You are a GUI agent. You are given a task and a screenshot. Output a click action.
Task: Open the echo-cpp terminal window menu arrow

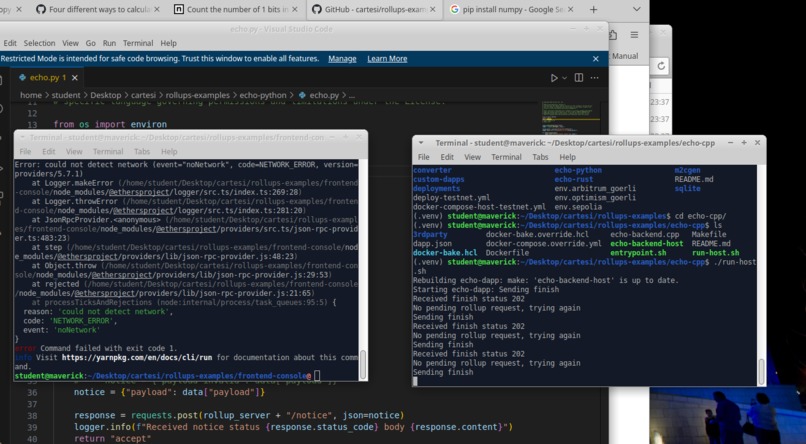pos(421,143)
